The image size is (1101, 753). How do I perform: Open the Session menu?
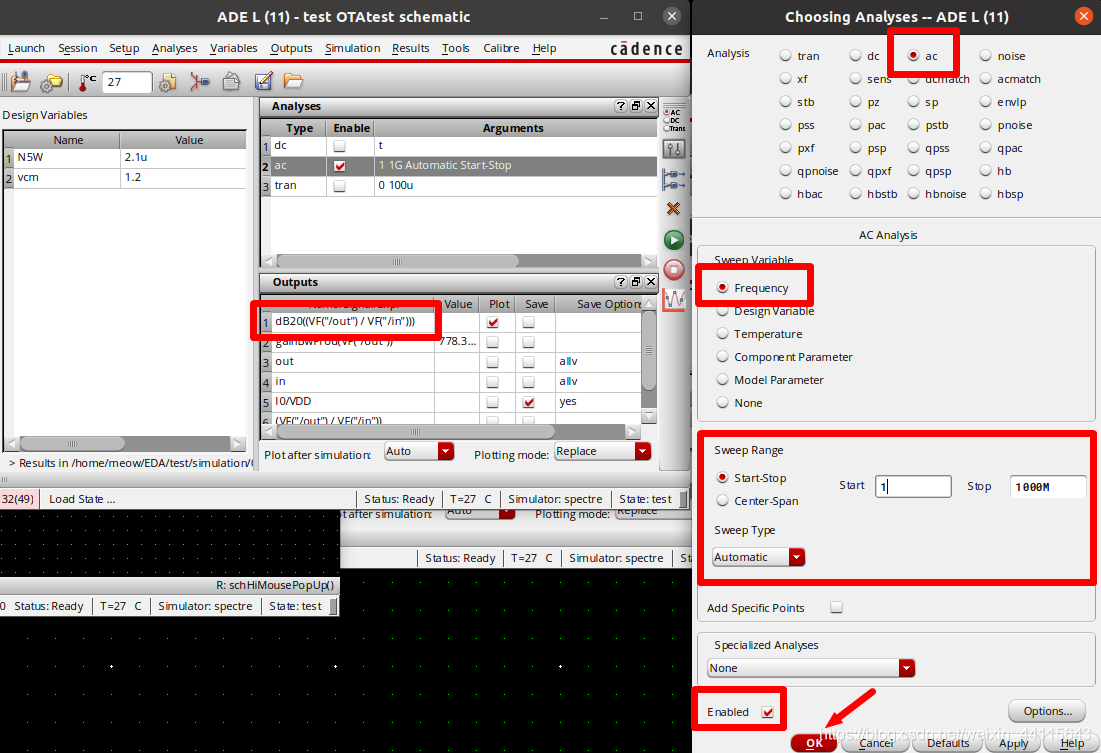(x=77, y=48)
